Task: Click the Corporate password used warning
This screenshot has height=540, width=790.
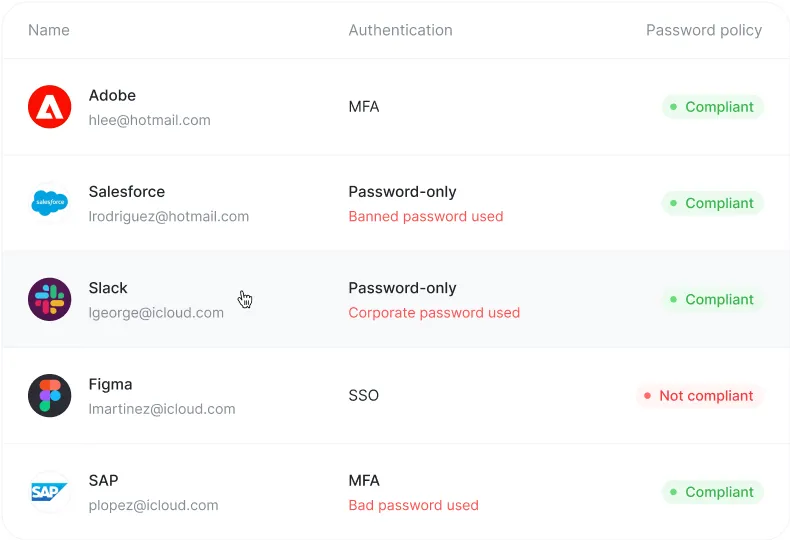Action: 434,313
